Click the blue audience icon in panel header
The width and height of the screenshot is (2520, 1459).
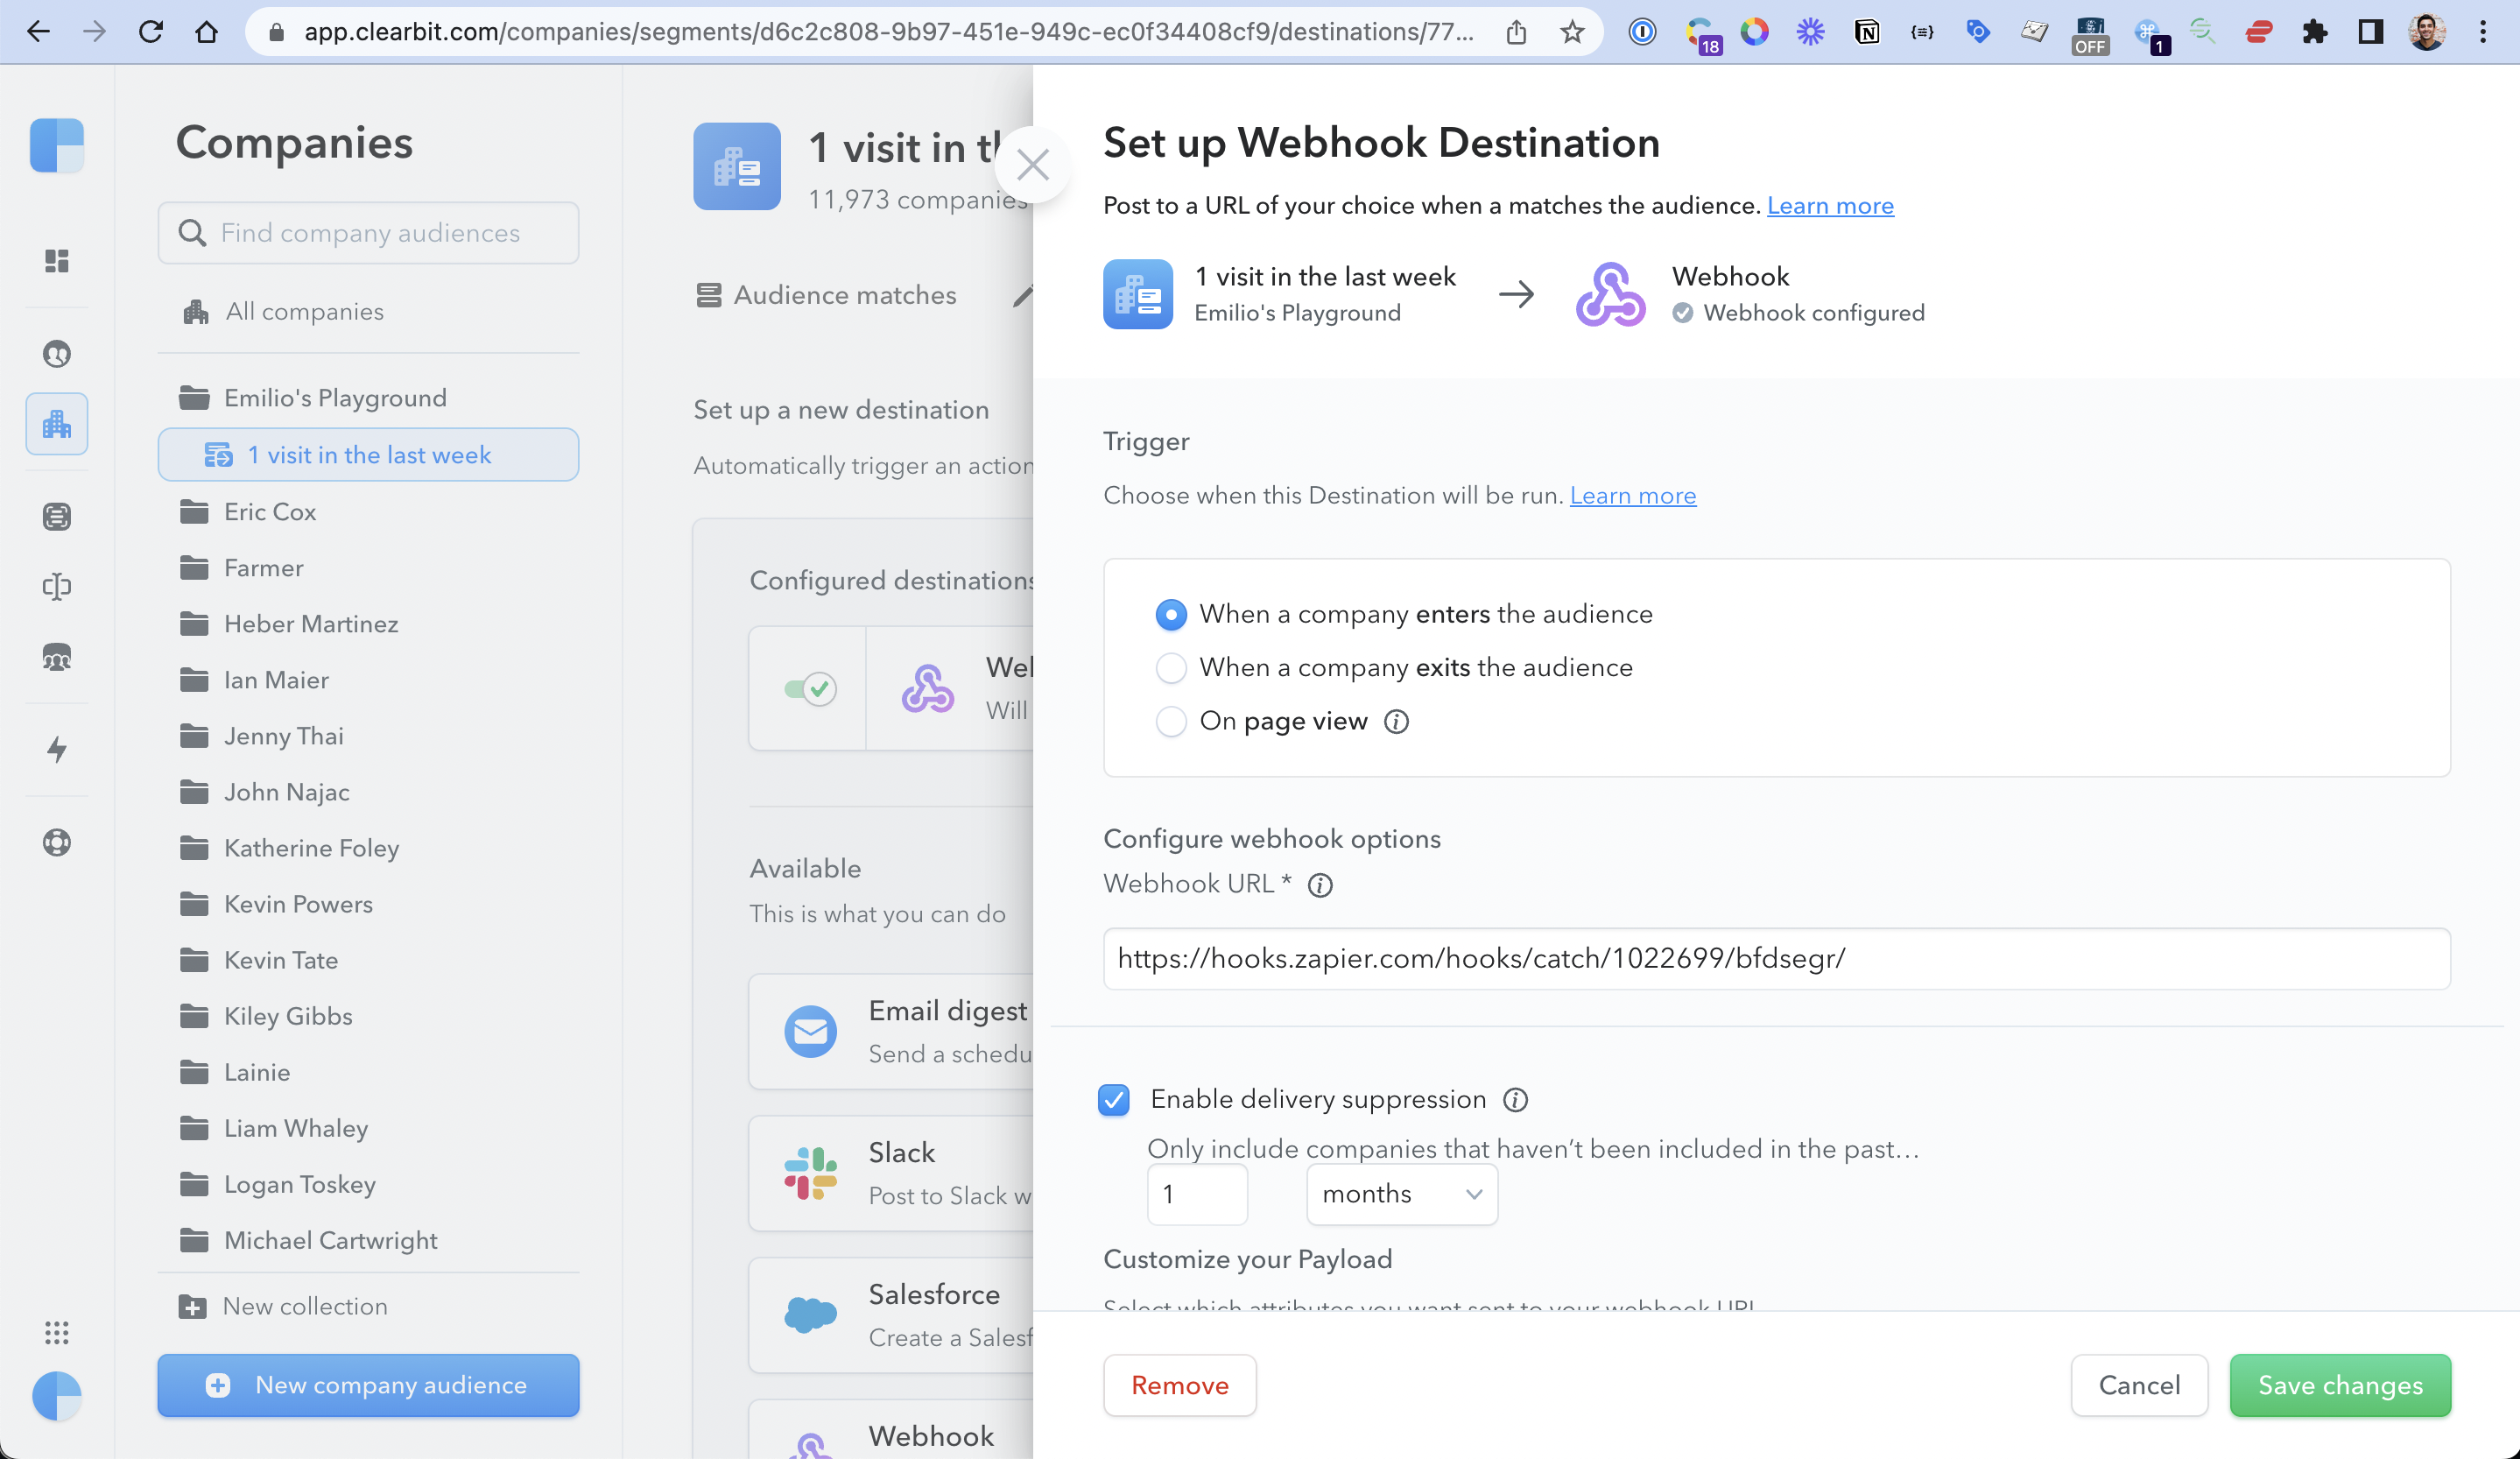pyautogui.click(x=1138, y=294)
